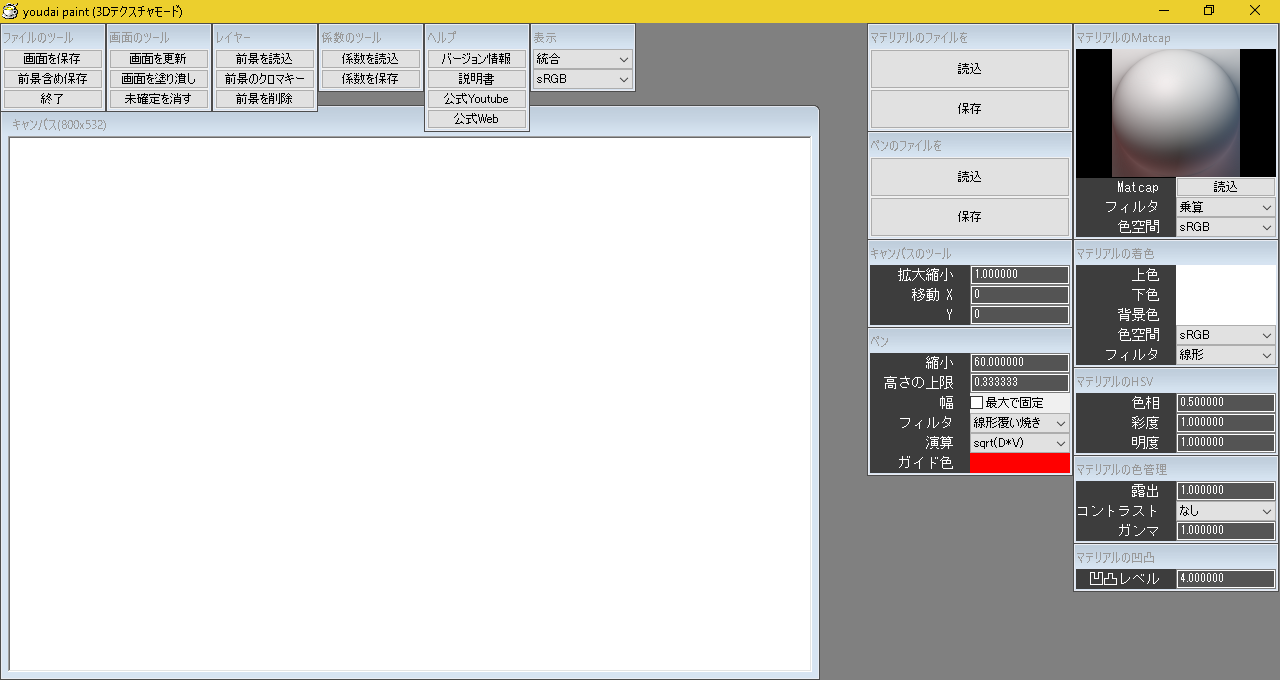Open the 統合 display dropdown
This screenshot has width=1280, height=680.
click(582, 59)
